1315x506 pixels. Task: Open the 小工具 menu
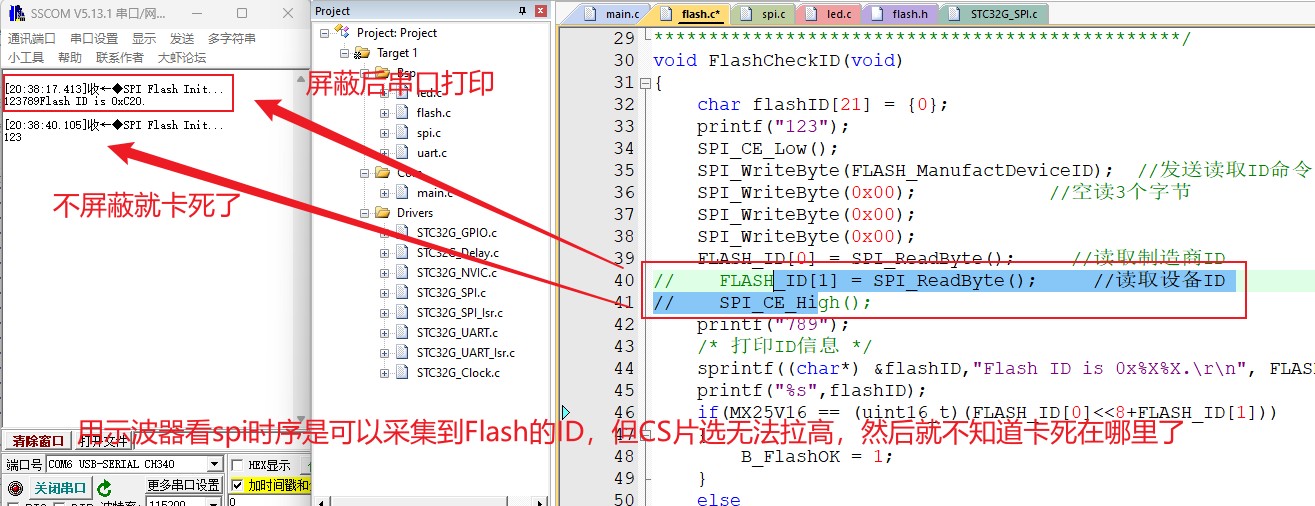(x=26, y=58)
